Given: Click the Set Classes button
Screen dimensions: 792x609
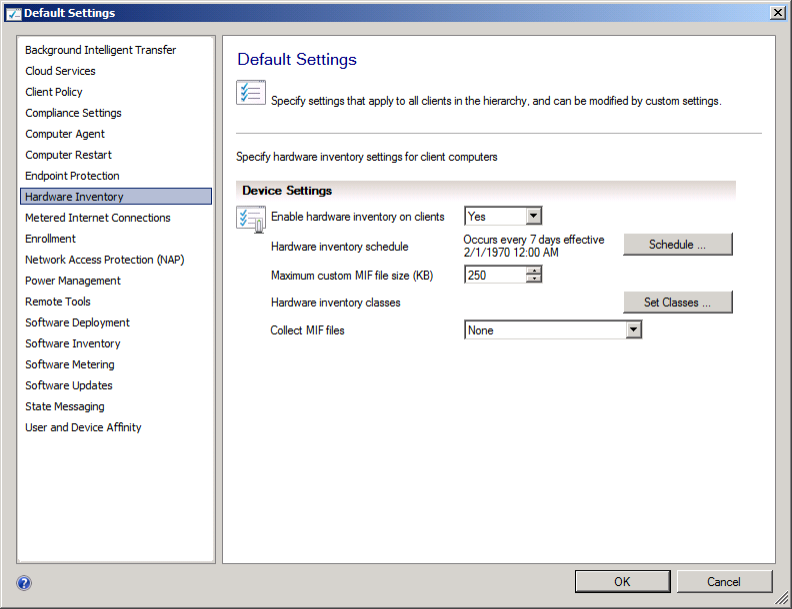Looking at the screenshot, I should tap(677, 302).
